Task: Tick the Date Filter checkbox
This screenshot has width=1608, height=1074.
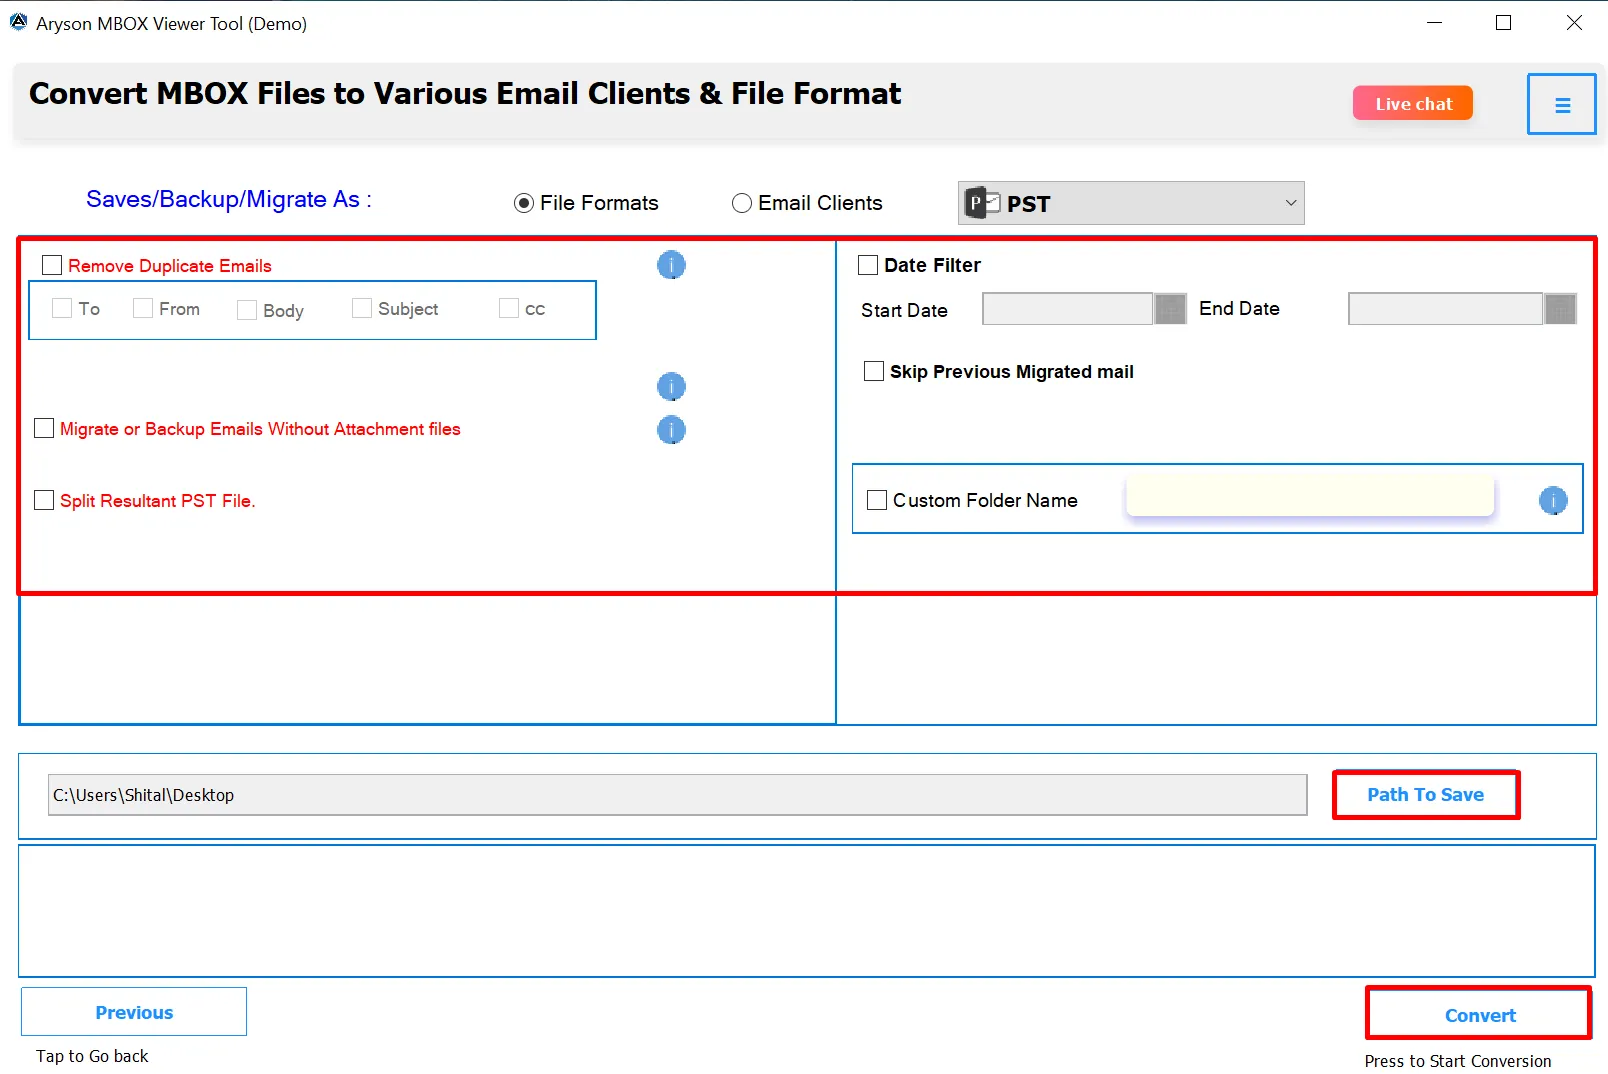Action: (868, 265)
